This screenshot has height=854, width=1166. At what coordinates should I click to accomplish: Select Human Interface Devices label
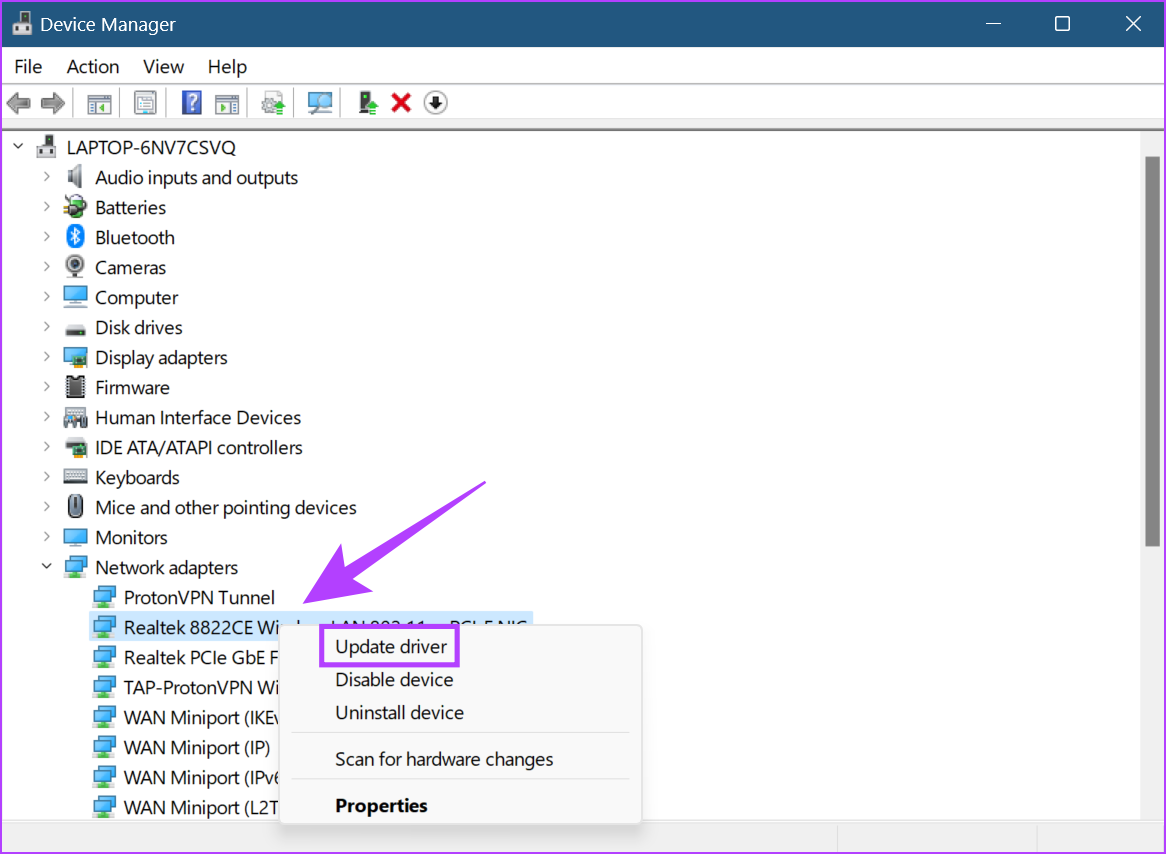[198, 417]
